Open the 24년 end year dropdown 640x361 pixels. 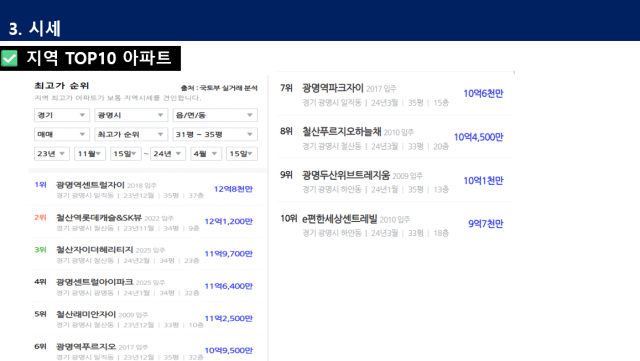168,154
